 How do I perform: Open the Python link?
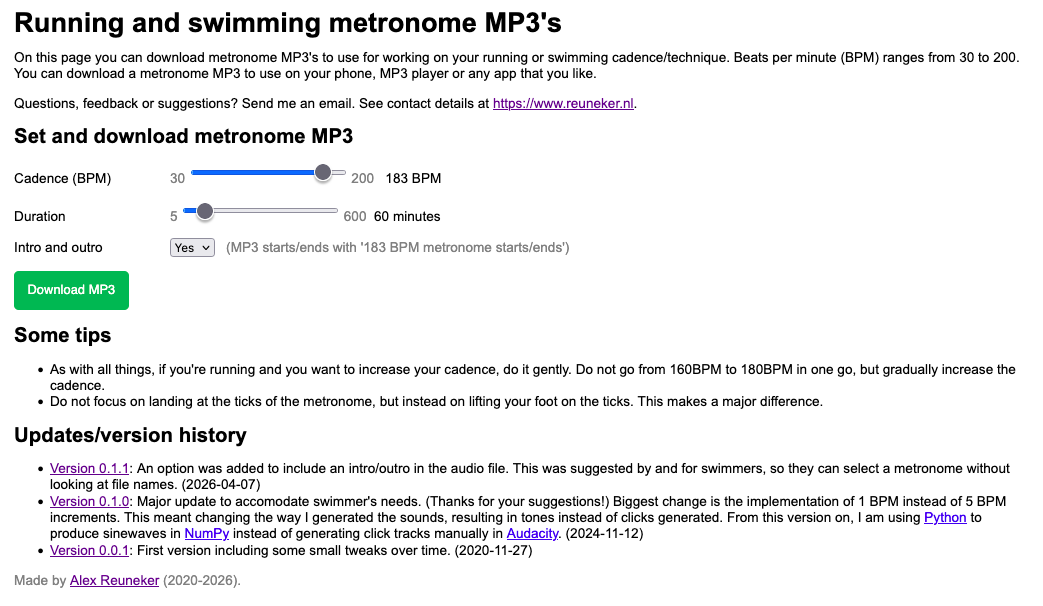pos(947,517)
